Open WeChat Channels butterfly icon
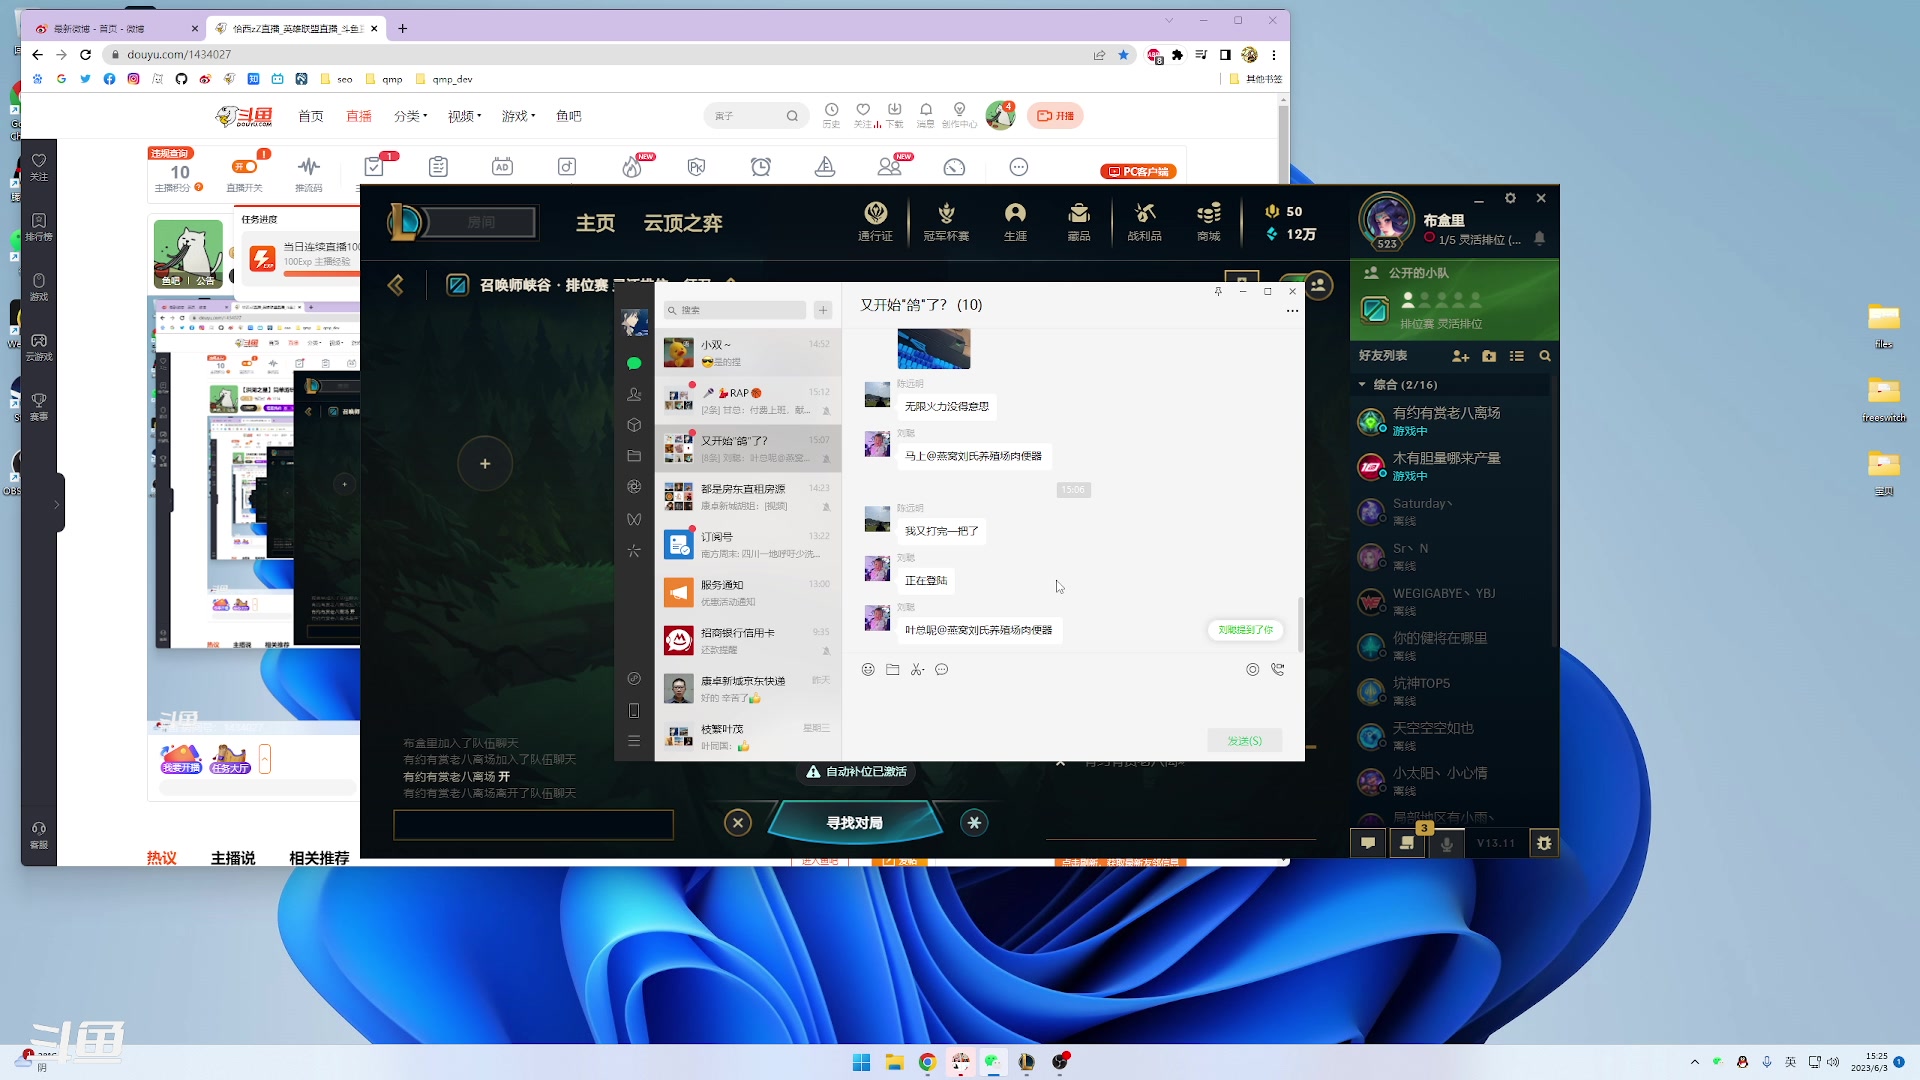The image size is (1920, 1080). [634, 519]
